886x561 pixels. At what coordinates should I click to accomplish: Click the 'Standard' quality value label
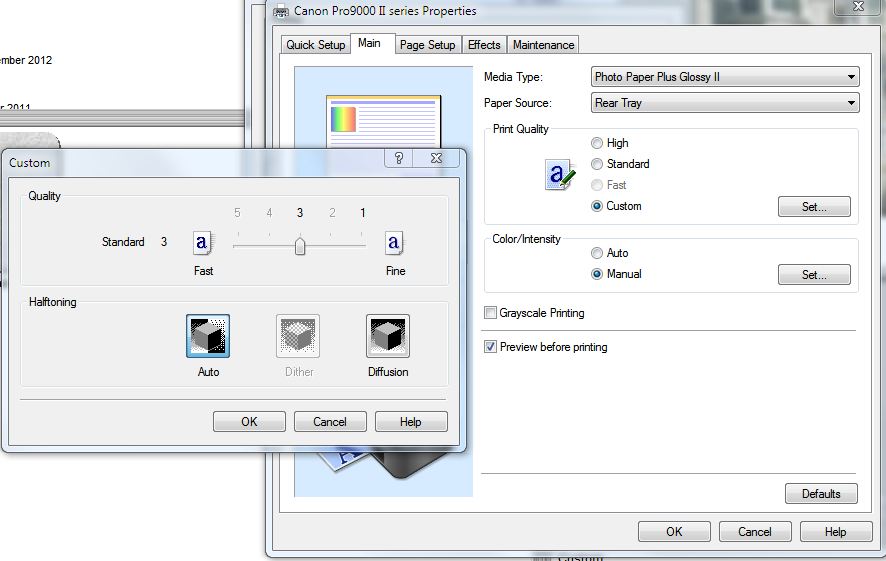(x=123, y=242)
